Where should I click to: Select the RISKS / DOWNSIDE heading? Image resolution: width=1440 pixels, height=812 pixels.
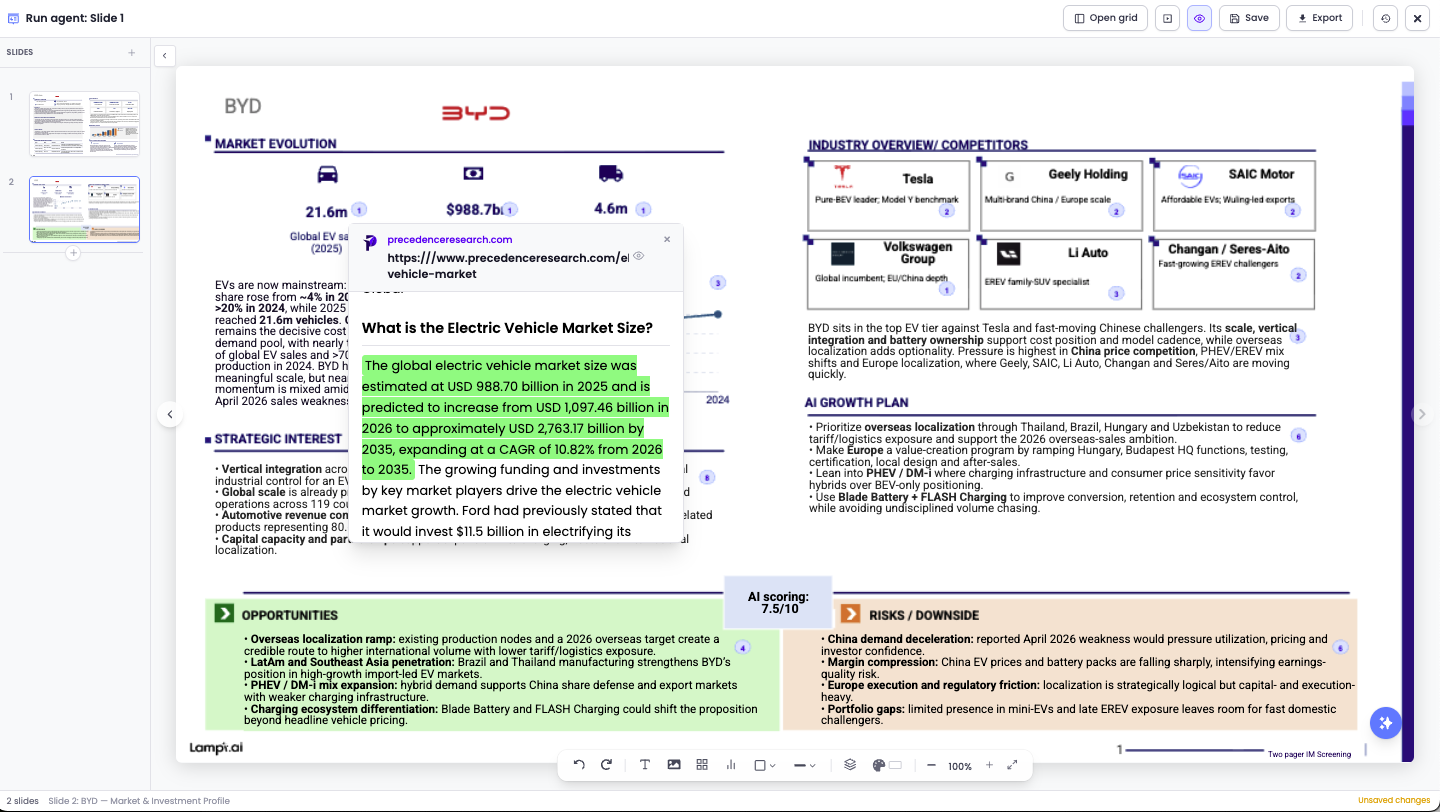924,615
